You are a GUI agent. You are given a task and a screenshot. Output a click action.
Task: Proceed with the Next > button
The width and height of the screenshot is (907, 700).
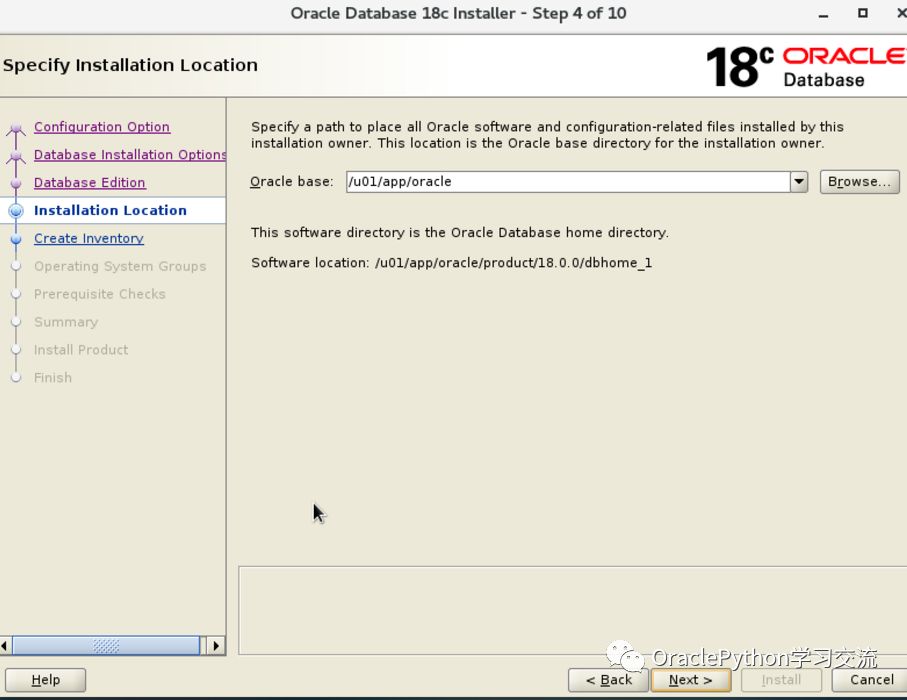(x=691, y=680)
